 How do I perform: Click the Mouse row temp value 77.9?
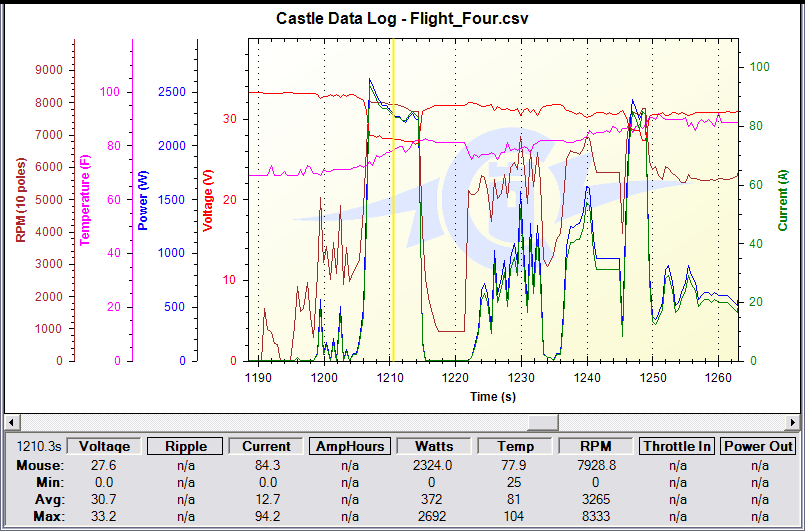[x=514, y=465]
